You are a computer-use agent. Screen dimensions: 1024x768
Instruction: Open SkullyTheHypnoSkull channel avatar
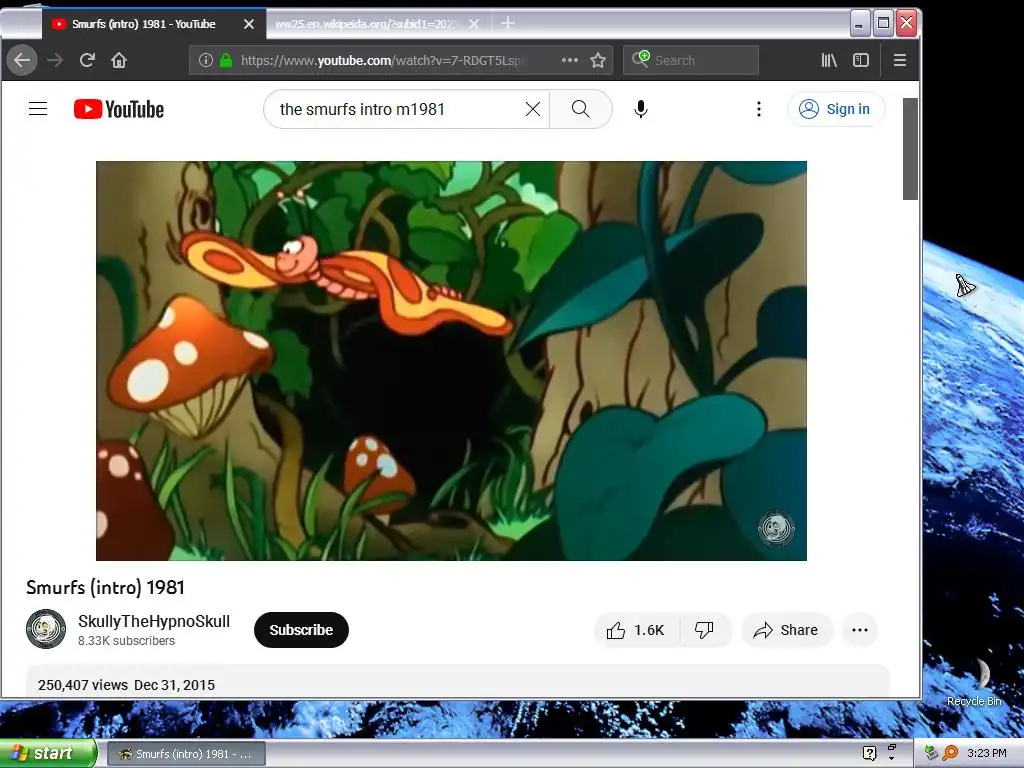(46, 629)
